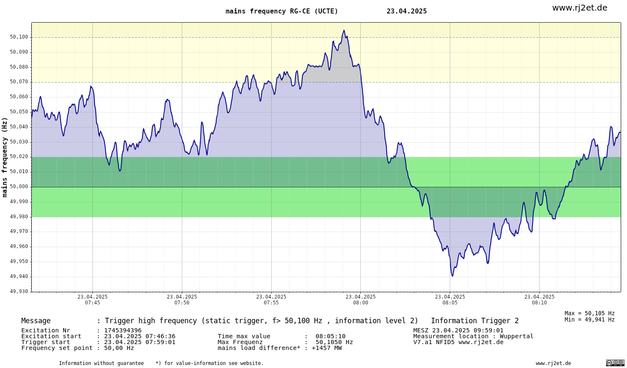Click the 50,090 y-axis tick label

click(x=20, y=52)
